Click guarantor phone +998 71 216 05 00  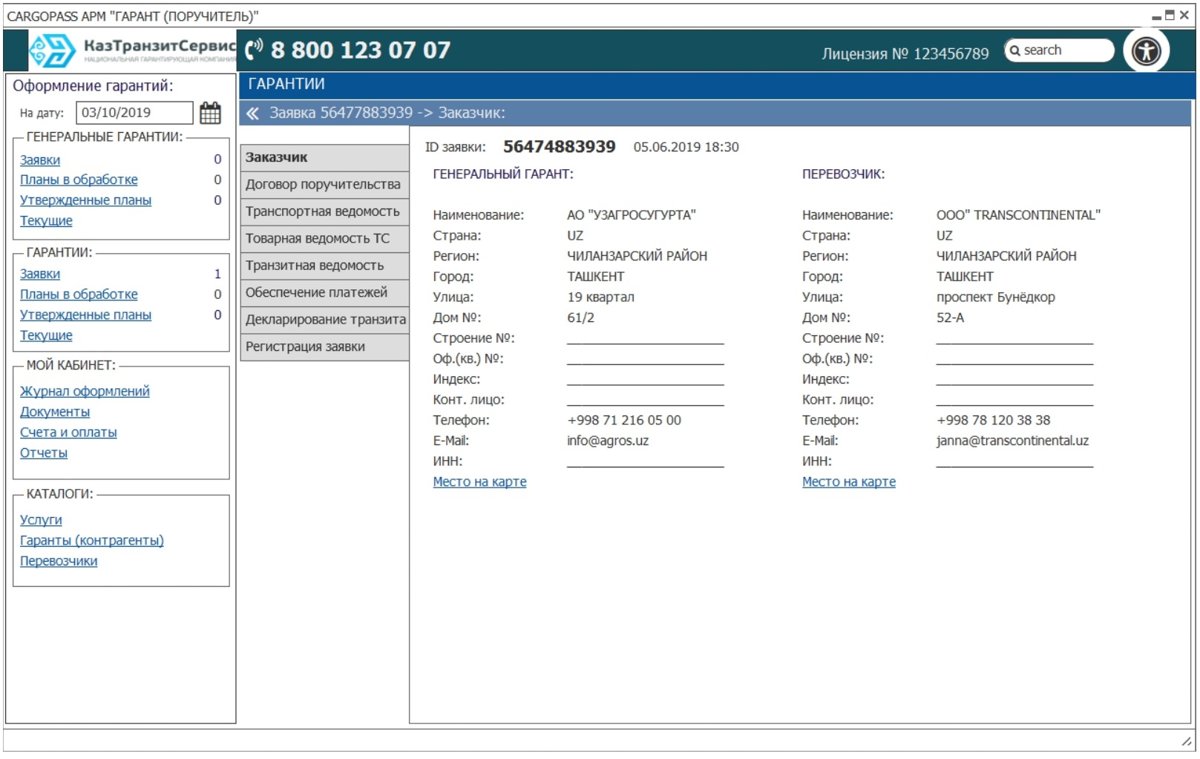tap(624, 420)
